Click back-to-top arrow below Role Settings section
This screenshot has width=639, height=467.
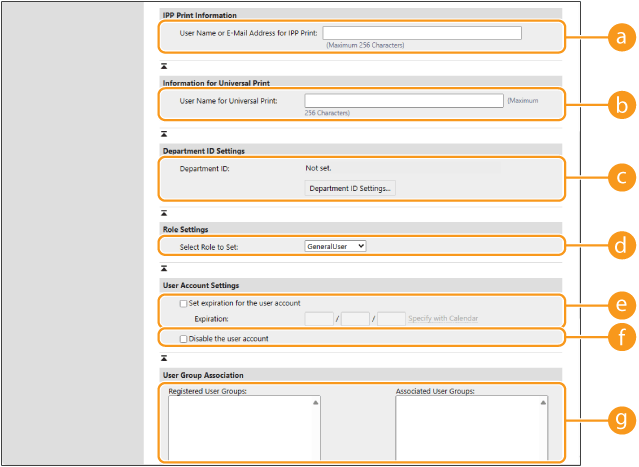coord(165,268)
